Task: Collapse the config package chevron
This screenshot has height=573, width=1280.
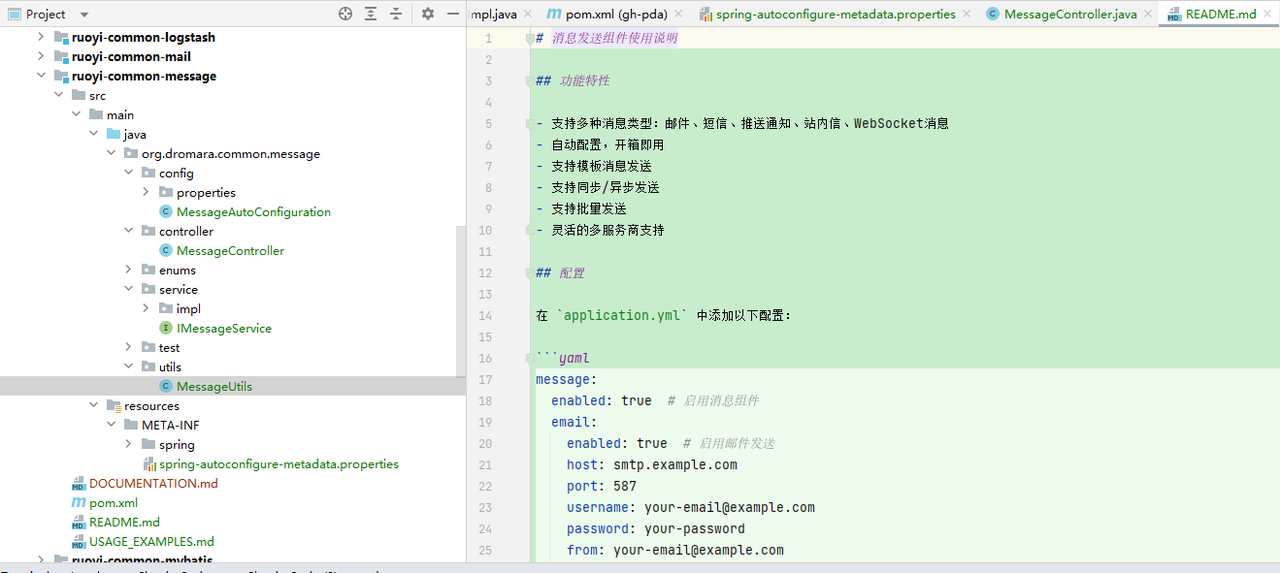Action: 129,173
